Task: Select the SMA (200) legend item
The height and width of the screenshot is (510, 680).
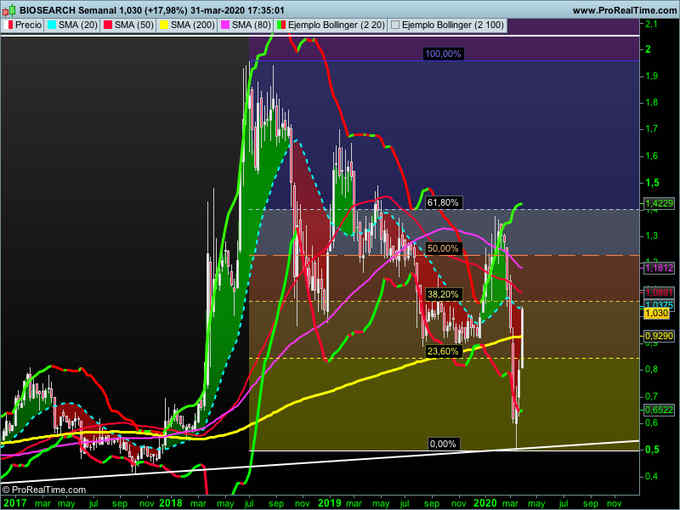Action: [187, 25]
